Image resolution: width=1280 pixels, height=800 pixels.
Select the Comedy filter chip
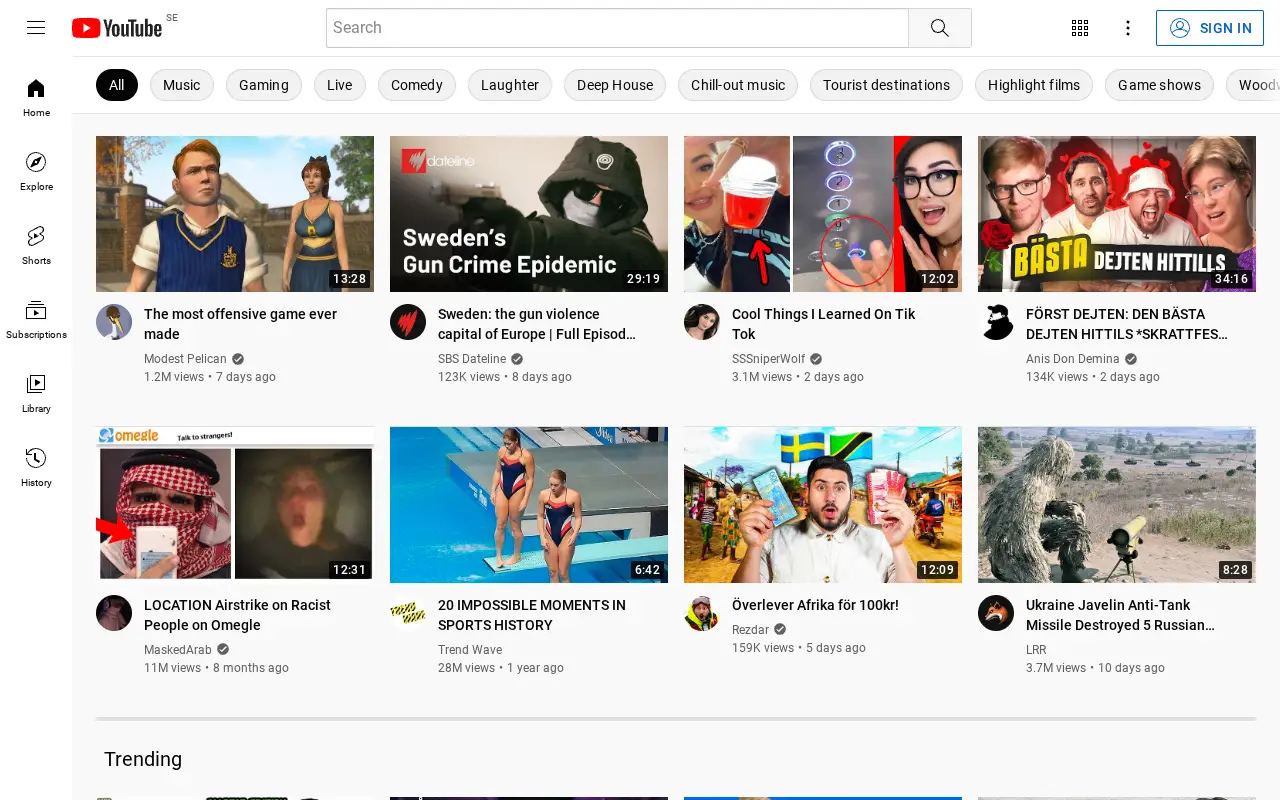tap(417, 85)
